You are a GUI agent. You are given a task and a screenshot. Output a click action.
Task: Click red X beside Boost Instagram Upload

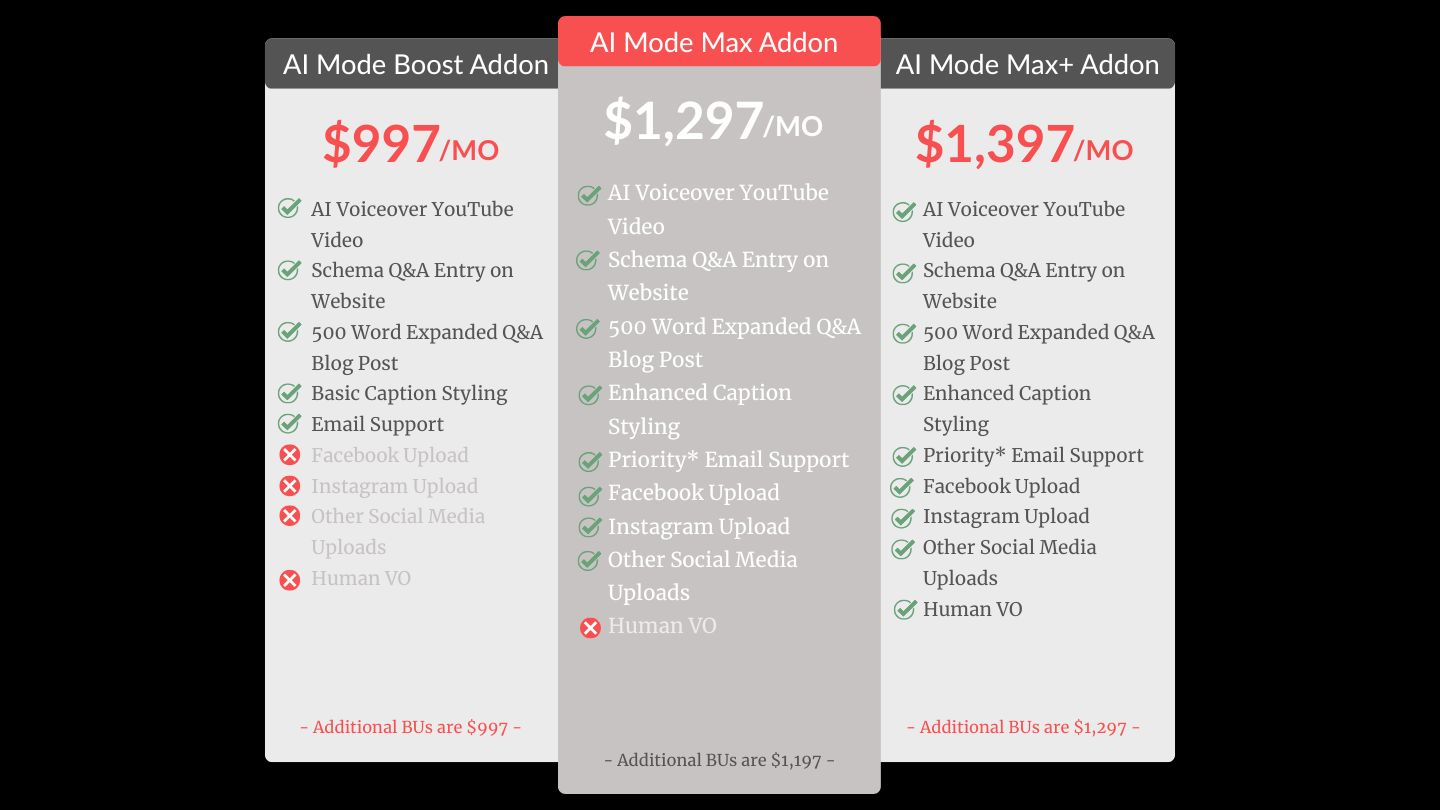[x=290, y=486]
